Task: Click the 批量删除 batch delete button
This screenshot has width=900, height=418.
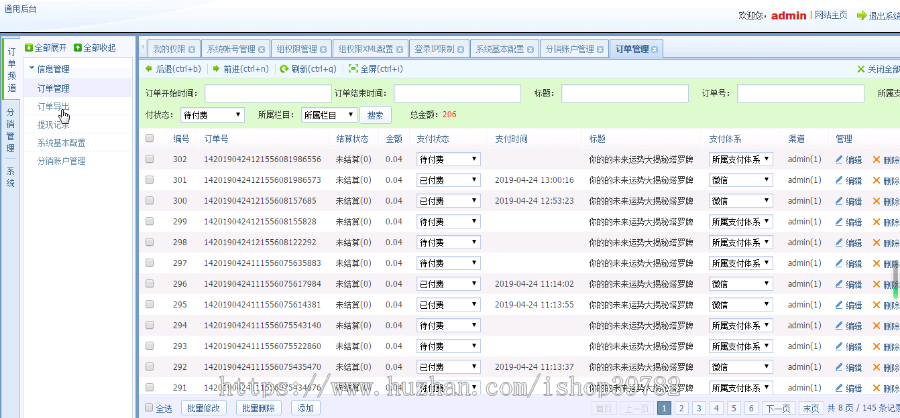Action: click(x=258, y=408)
